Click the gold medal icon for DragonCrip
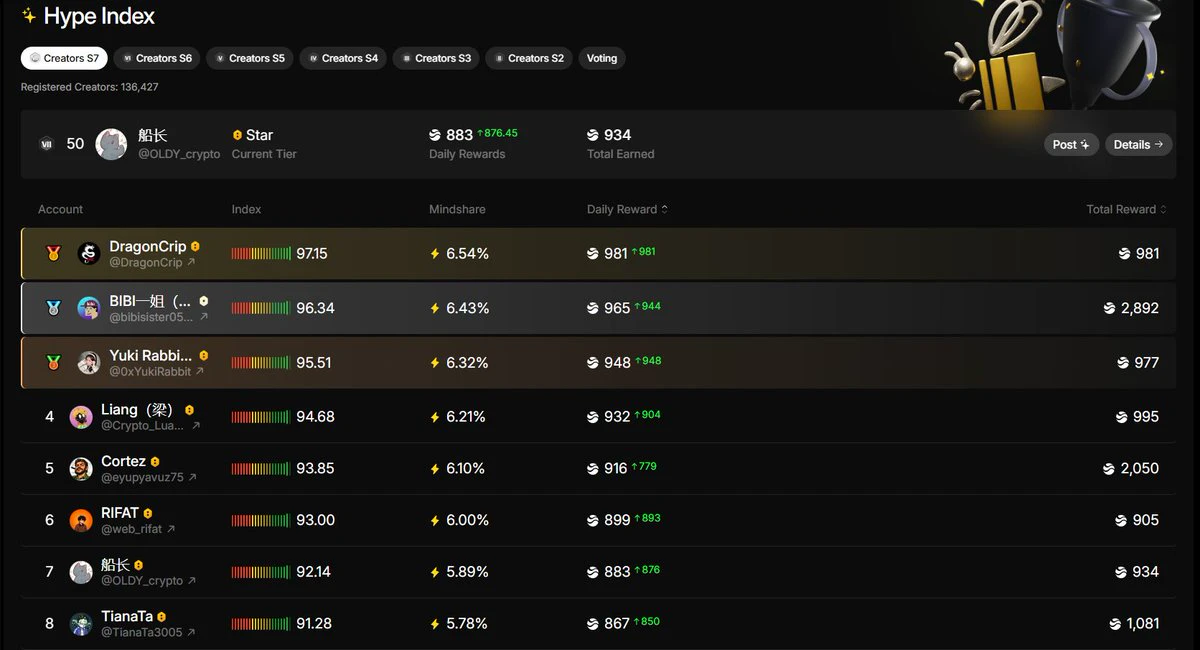Viewport: 1200px width, 650px height. [x=53, y=254]
